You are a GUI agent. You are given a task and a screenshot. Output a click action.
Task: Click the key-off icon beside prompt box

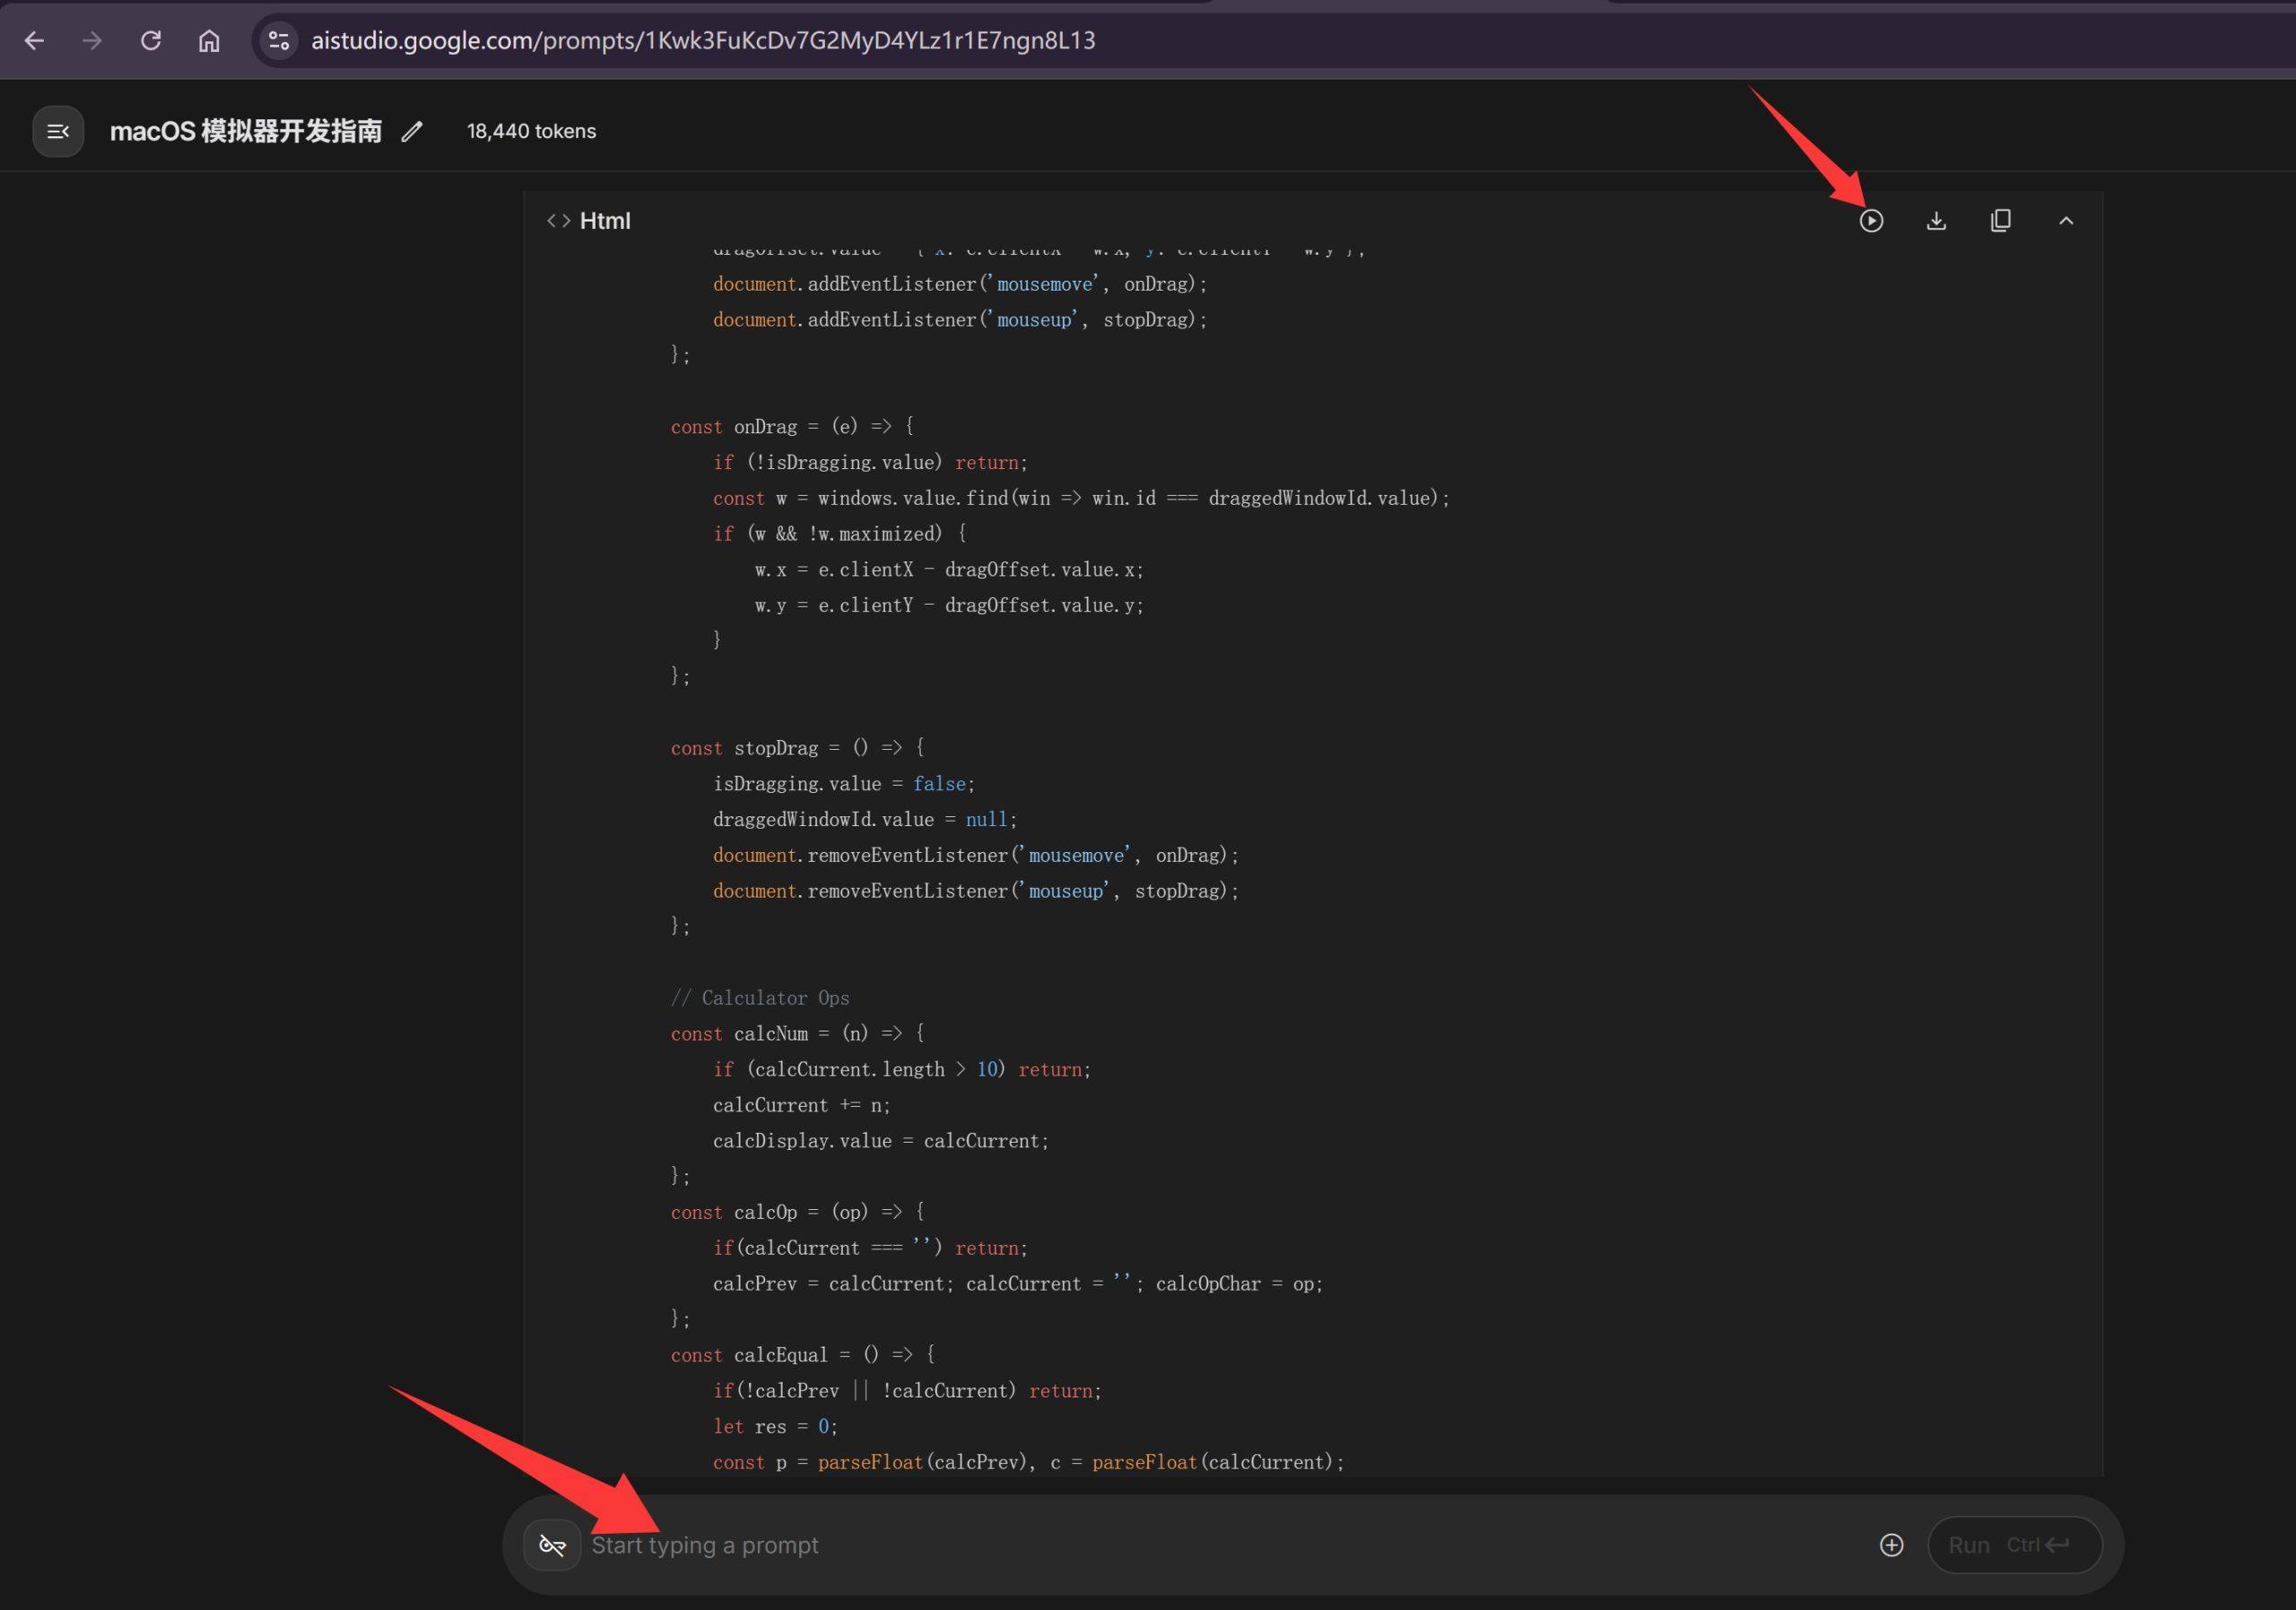pyautogui.click(x=552, y=1545)
